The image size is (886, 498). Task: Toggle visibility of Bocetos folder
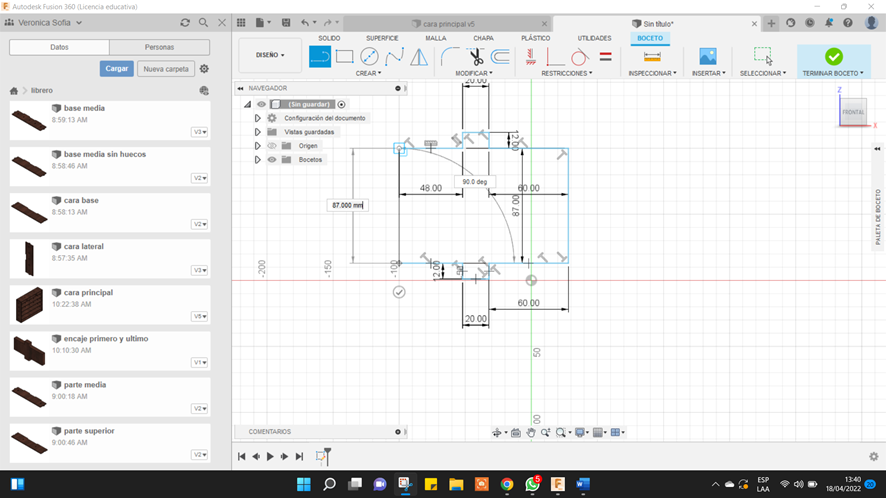(272, 160)
